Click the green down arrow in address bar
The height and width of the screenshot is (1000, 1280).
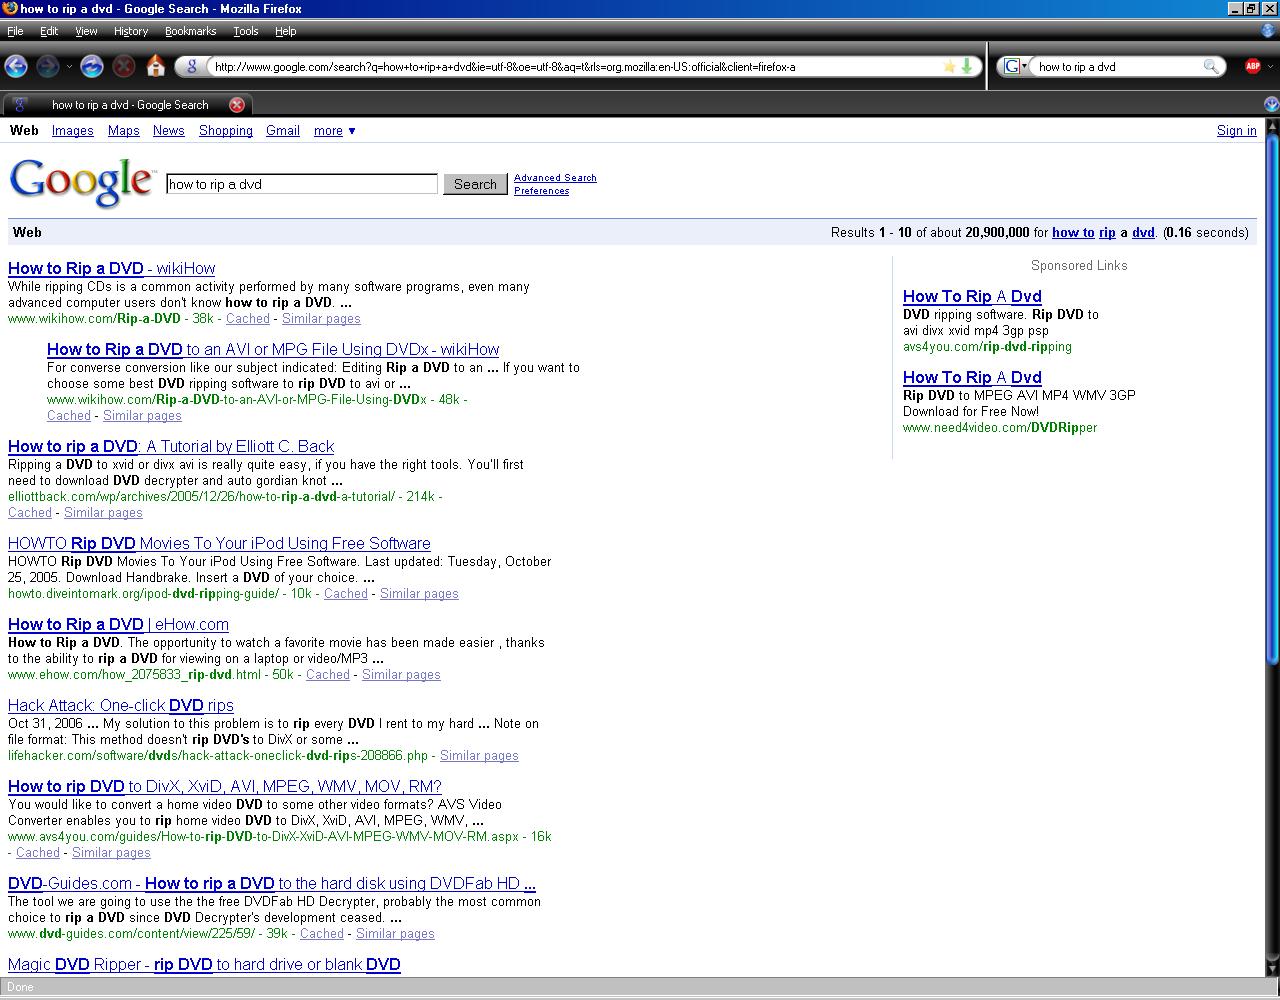pos(967,67)
